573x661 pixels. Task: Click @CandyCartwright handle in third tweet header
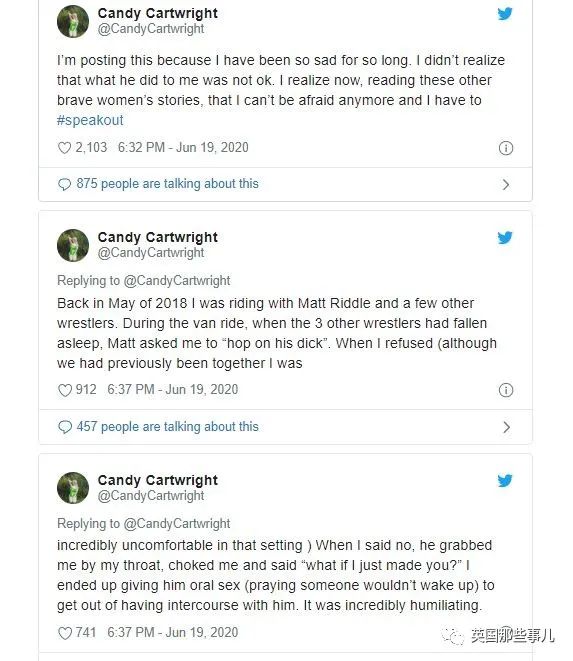[x=151, y=495]
